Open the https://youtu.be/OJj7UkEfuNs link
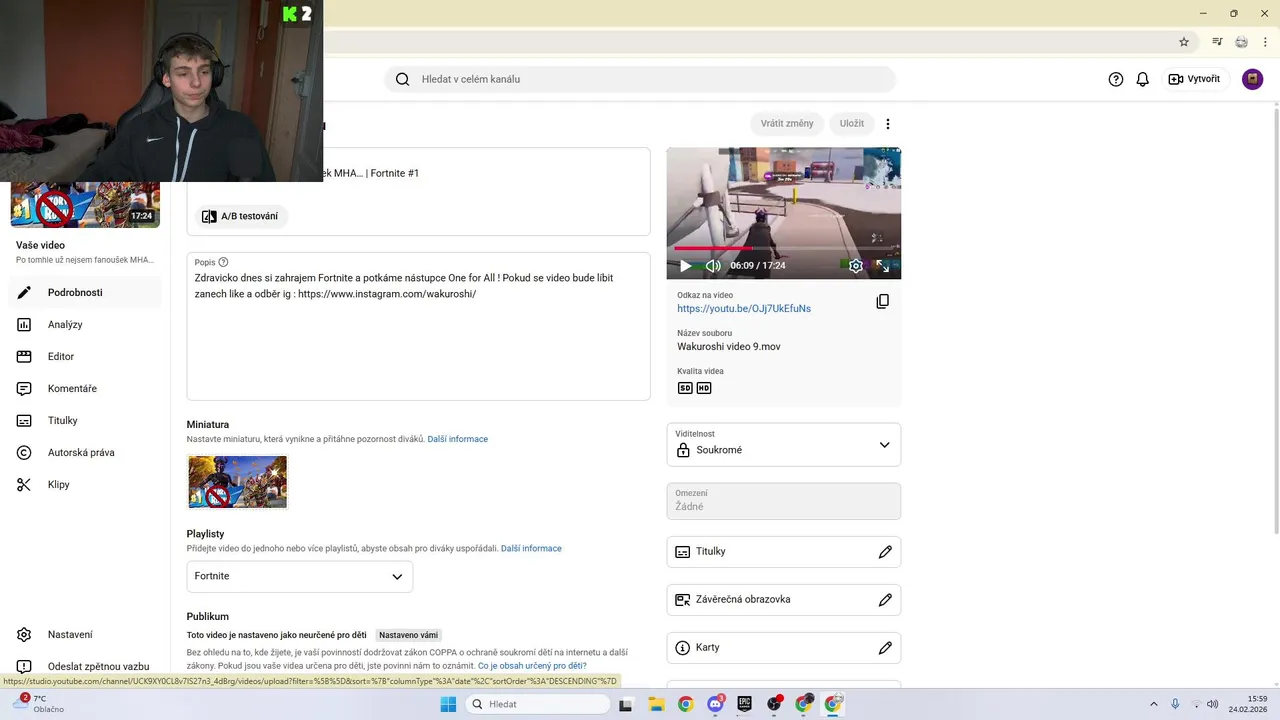This screenshot has width=1280, height=720. click(x=744, y=309)
